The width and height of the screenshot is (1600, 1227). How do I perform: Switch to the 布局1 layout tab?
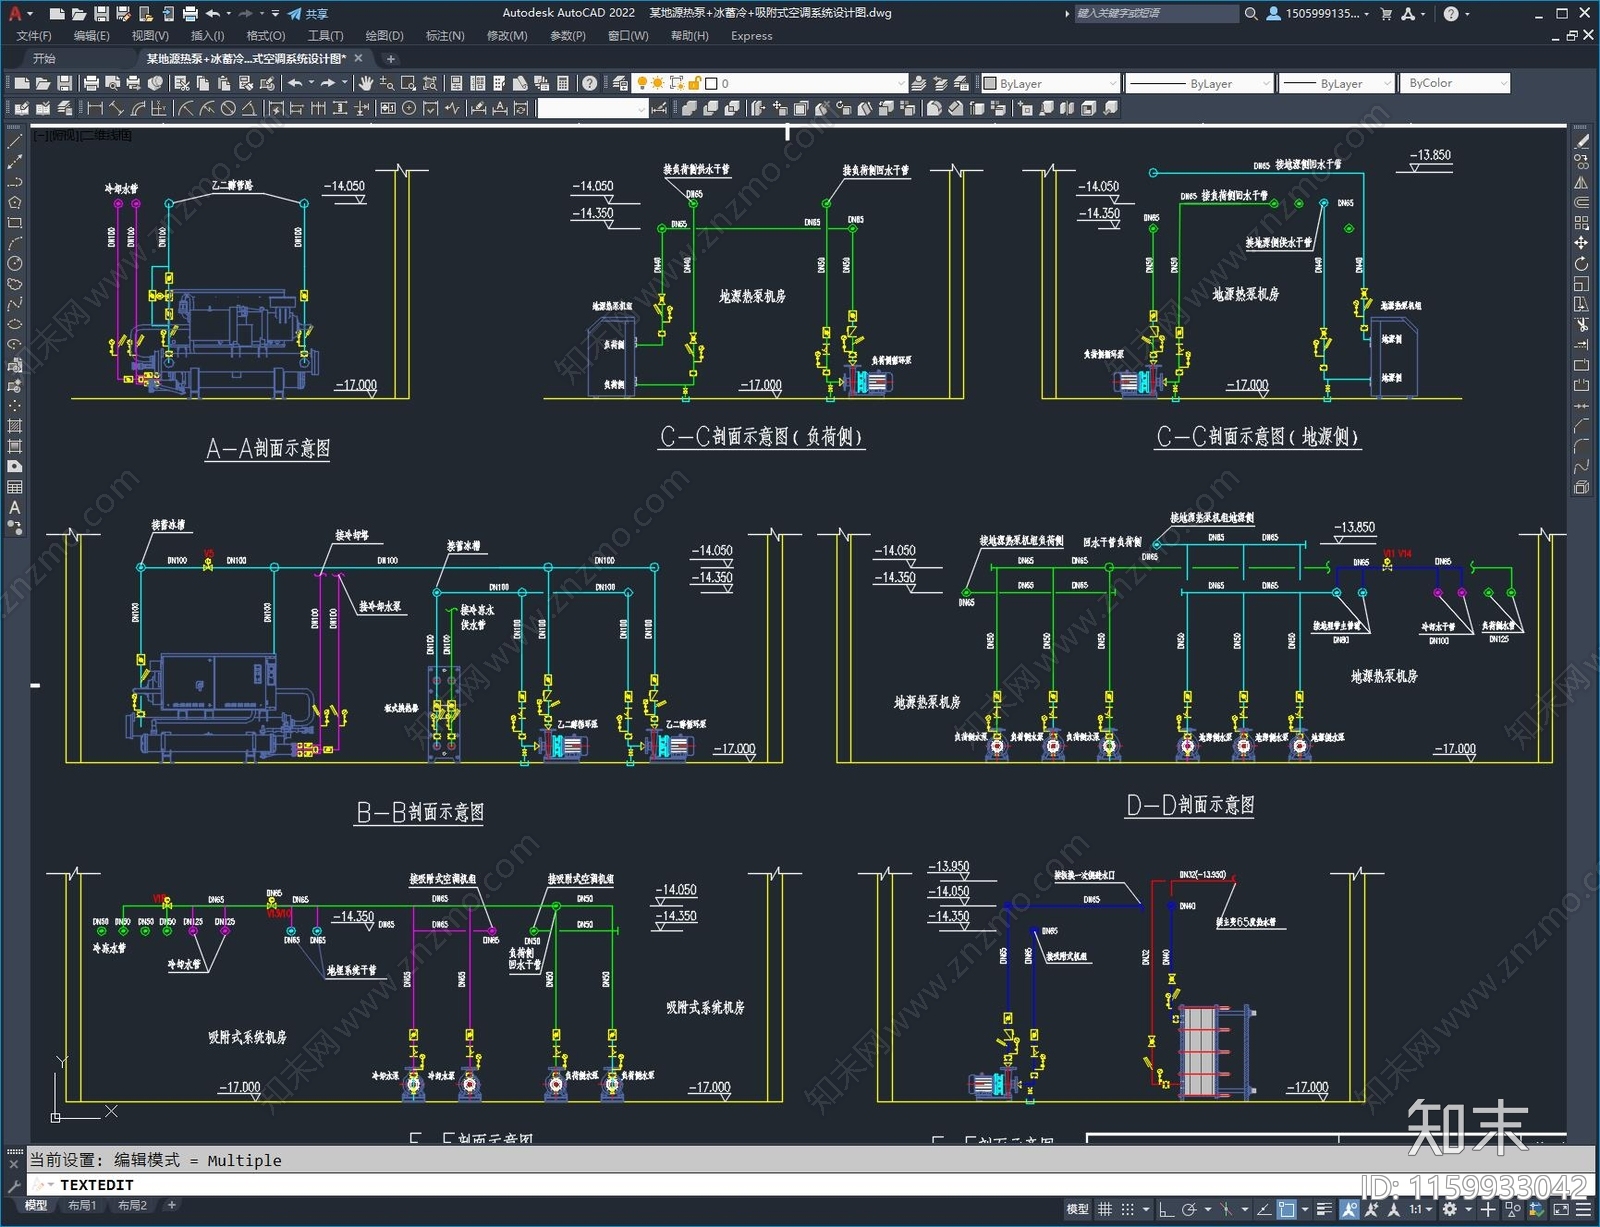tap(82, 1206)
